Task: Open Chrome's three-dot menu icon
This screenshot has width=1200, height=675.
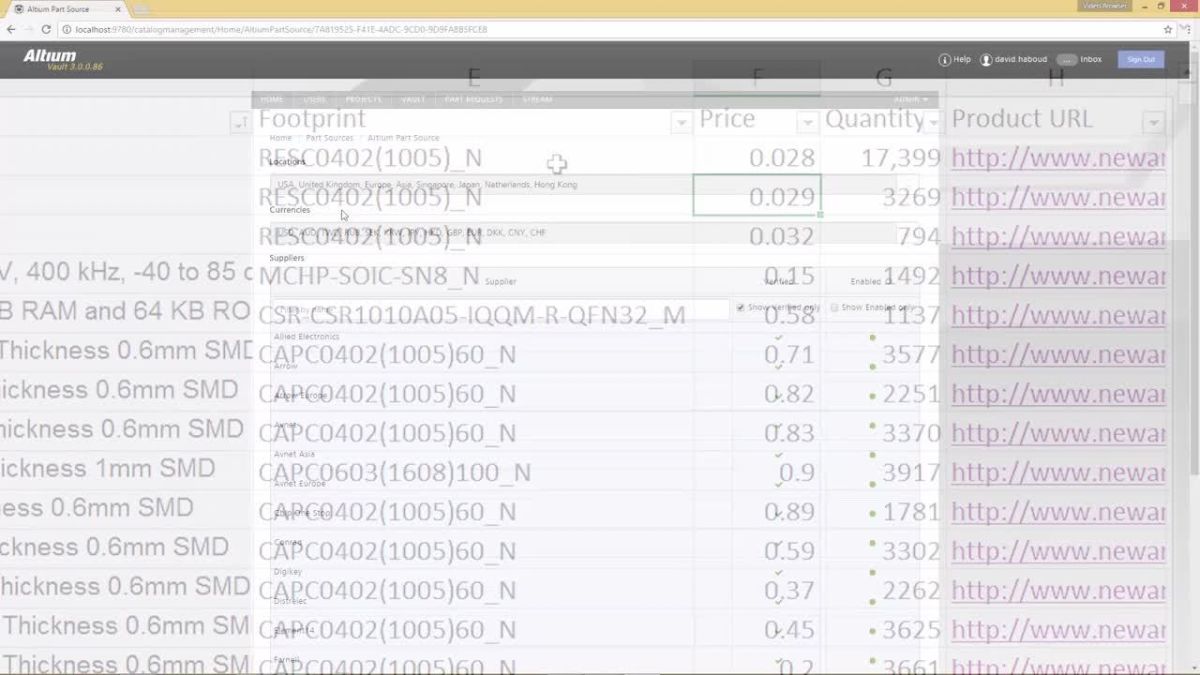Action: tap(1188, 29)
